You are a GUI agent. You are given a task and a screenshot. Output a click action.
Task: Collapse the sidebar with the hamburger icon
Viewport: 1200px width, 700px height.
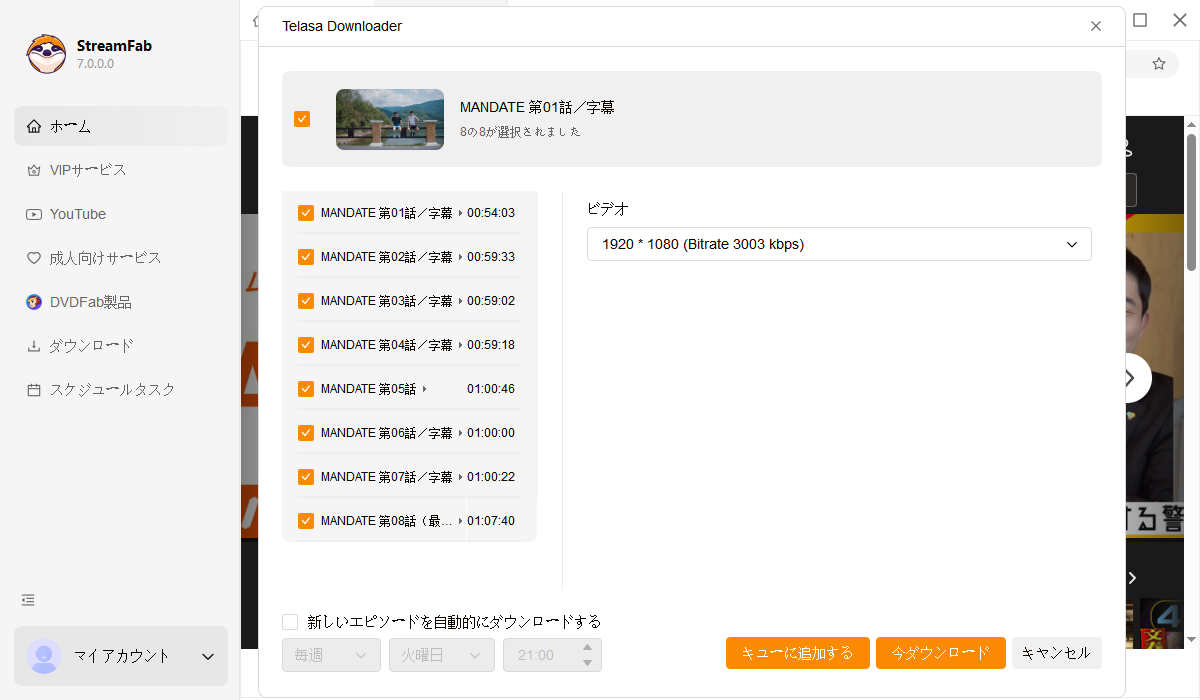[27, 599]
